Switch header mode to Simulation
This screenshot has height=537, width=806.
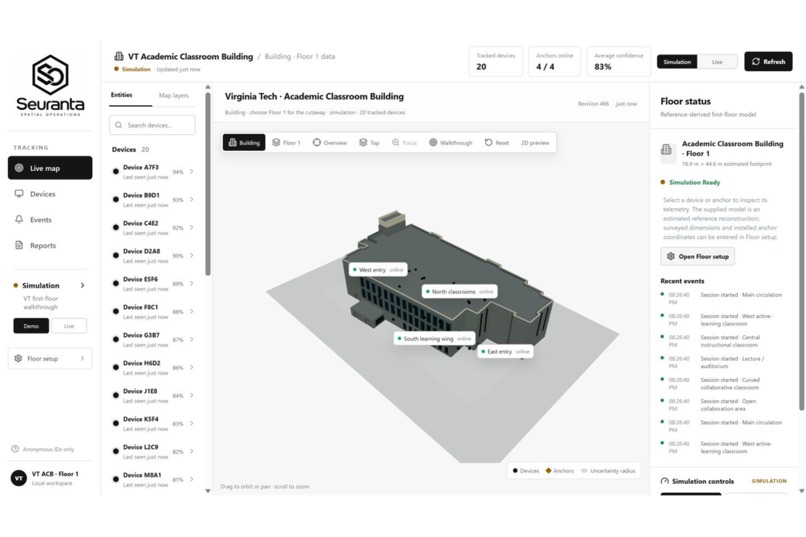click(x=677, y=62)
